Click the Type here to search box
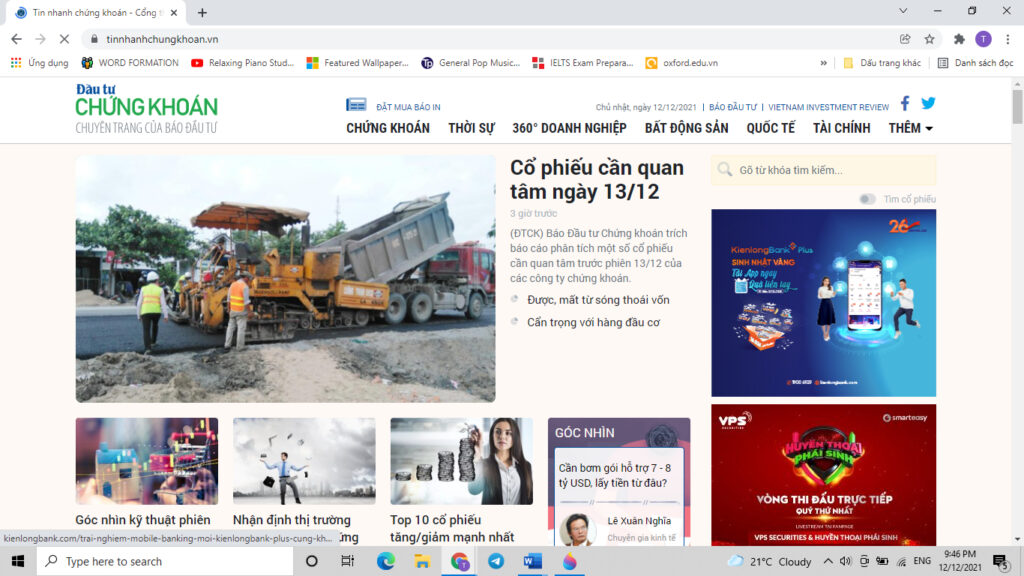This screenshot has width=1024, height=576. (165, 561)
